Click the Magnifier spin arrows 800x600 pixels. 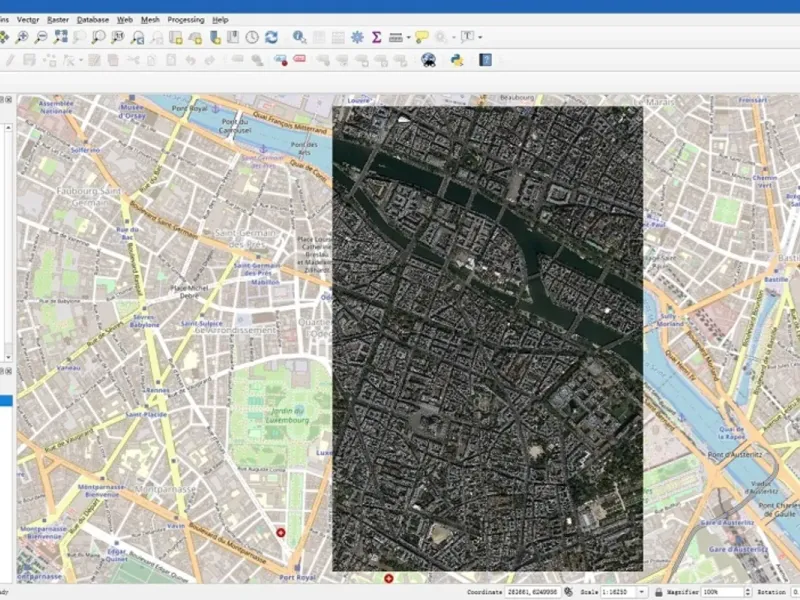[x=747, y=592]
